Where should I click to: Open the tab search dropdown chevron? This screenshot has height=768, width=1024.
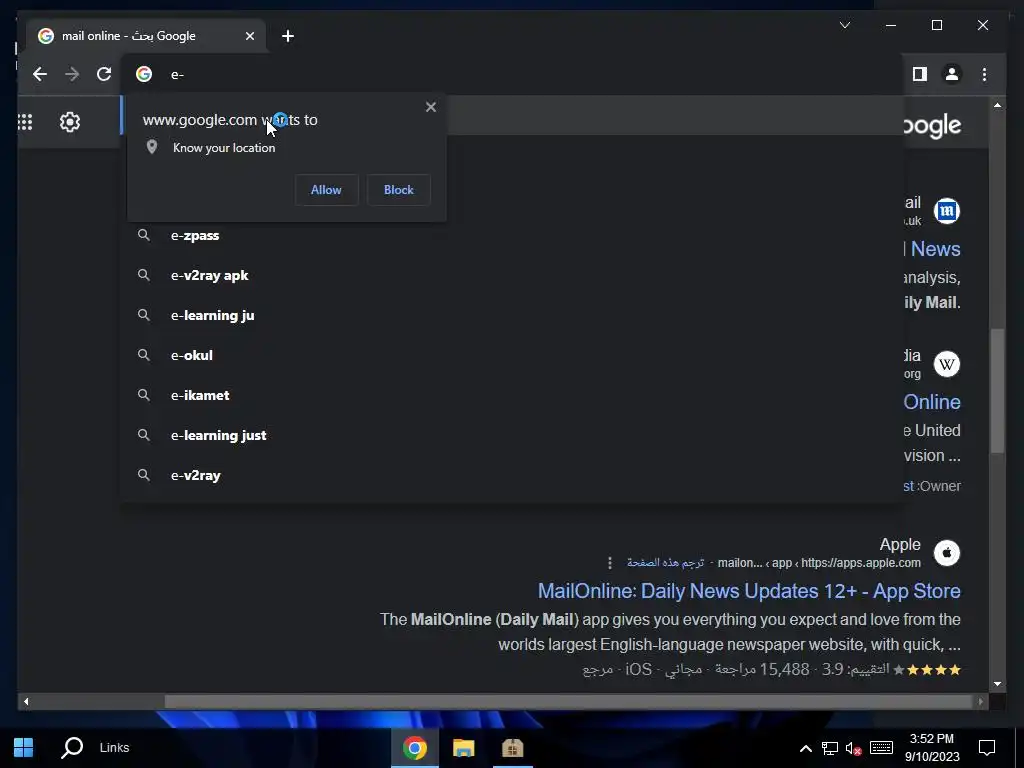(x=844, y=25)
